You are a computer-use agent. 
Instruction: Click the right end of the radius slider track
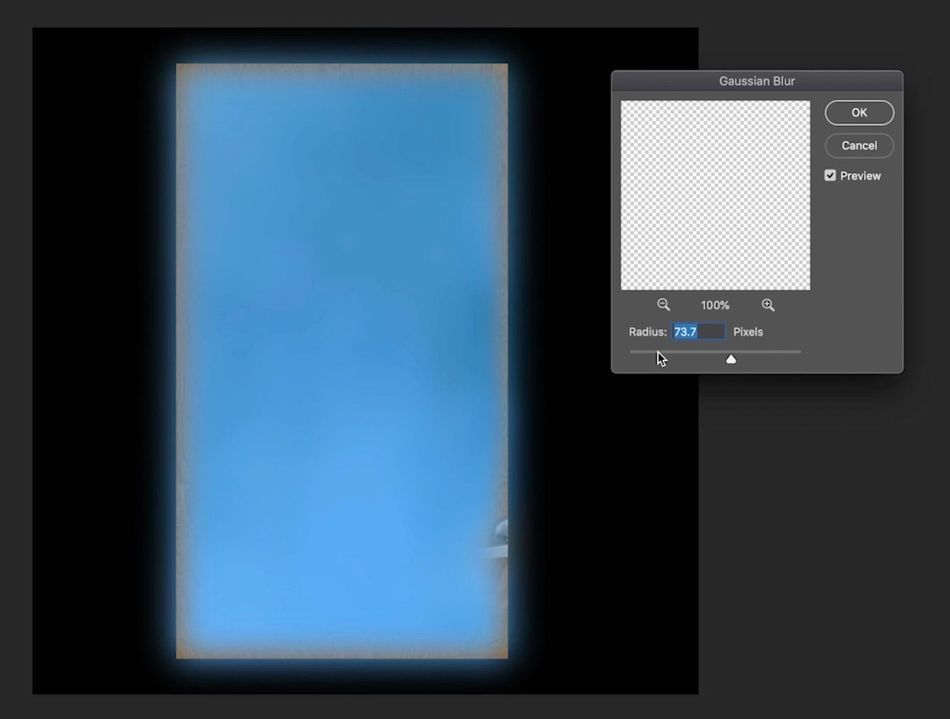pos(800,351)
